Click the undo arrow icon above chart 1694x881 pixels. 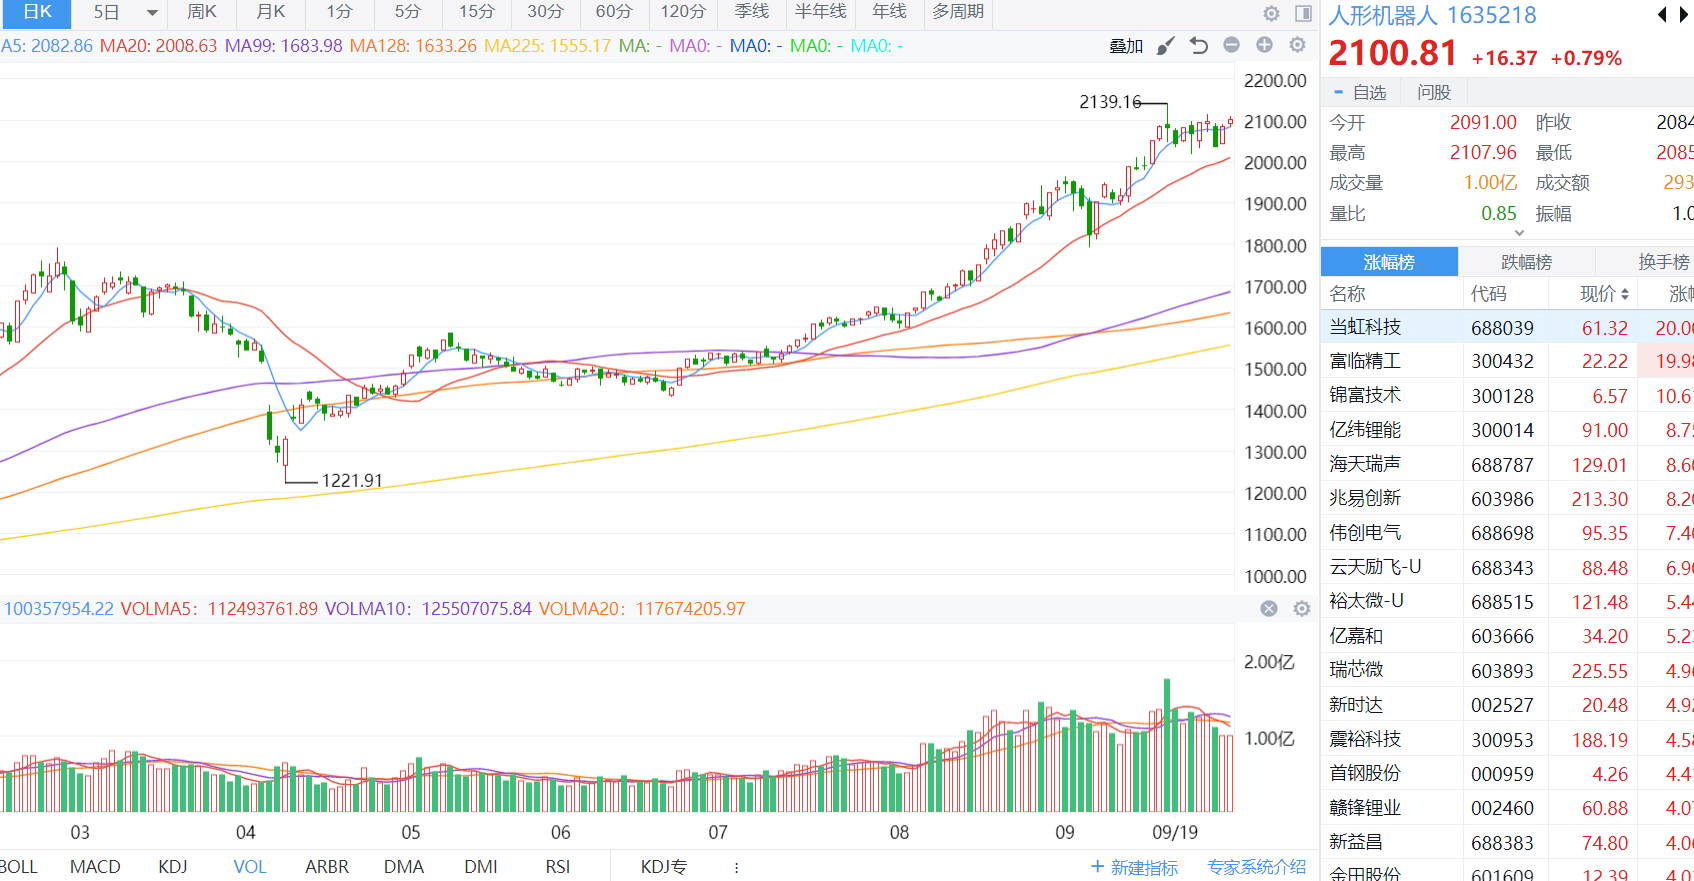[x=1199, y=46]
